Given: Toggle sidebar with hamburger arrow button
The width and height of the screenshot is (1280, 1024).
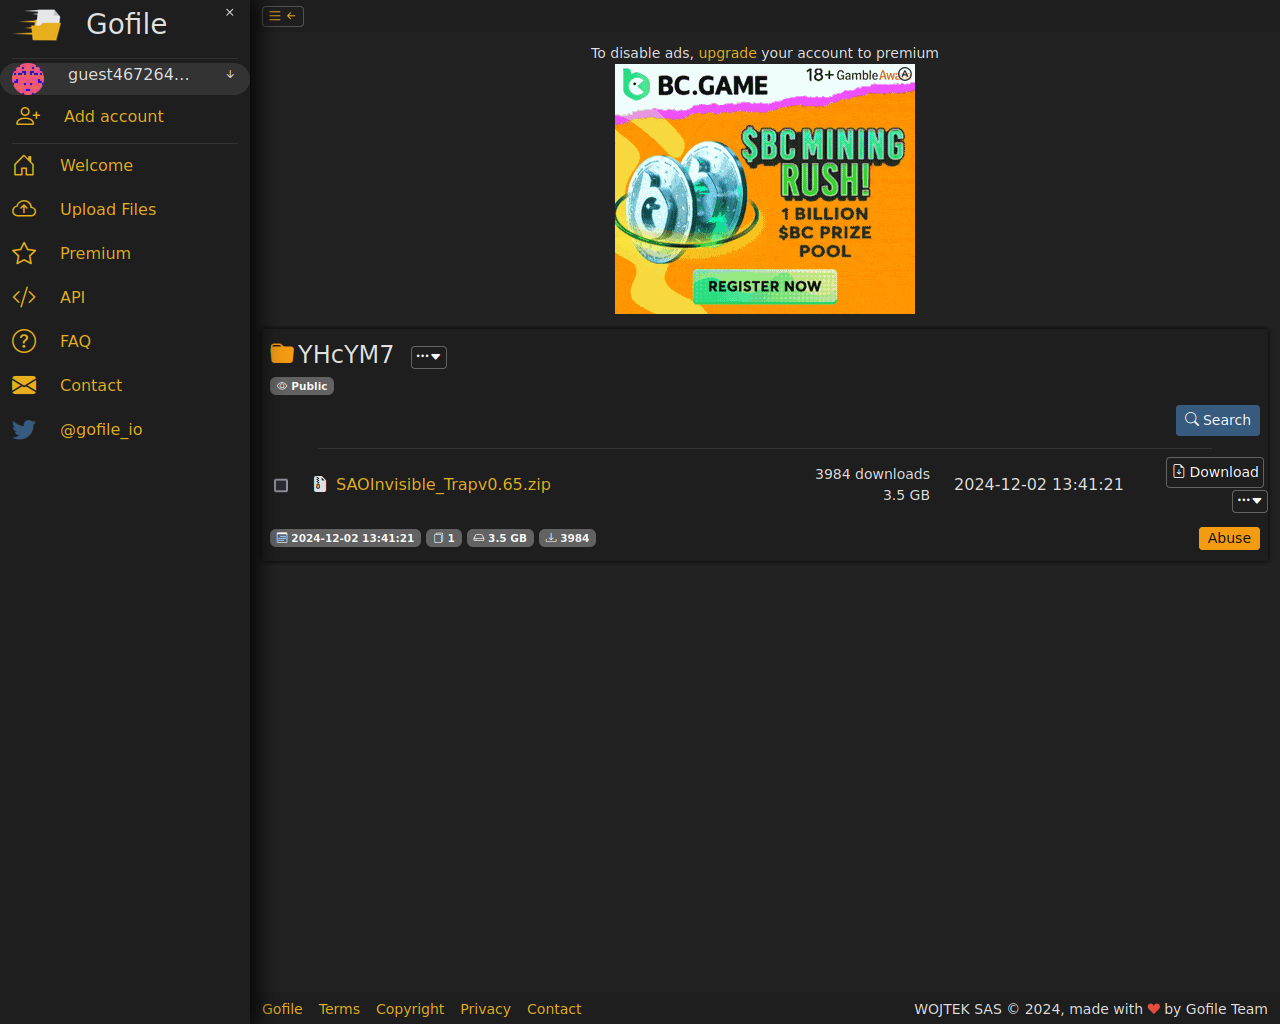Looking at the screenshot, I should tap(283, 16).
